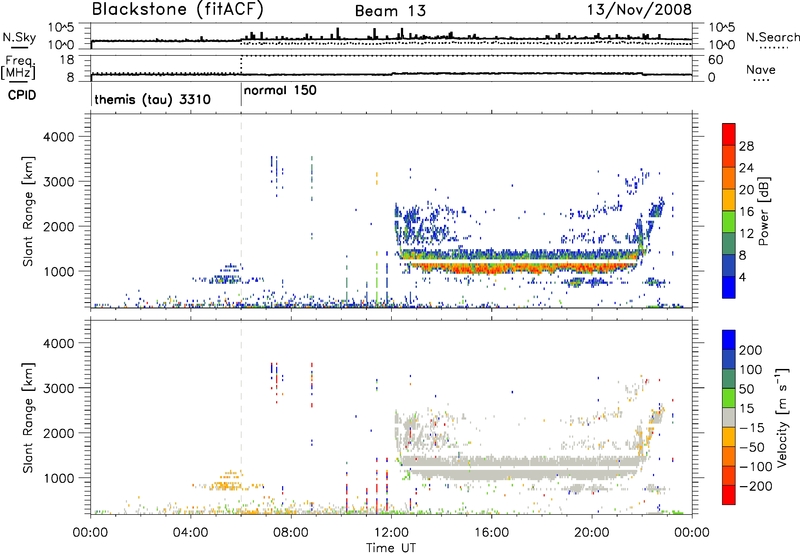Click "4000" tick on the Power panel axis

[58, 137]
